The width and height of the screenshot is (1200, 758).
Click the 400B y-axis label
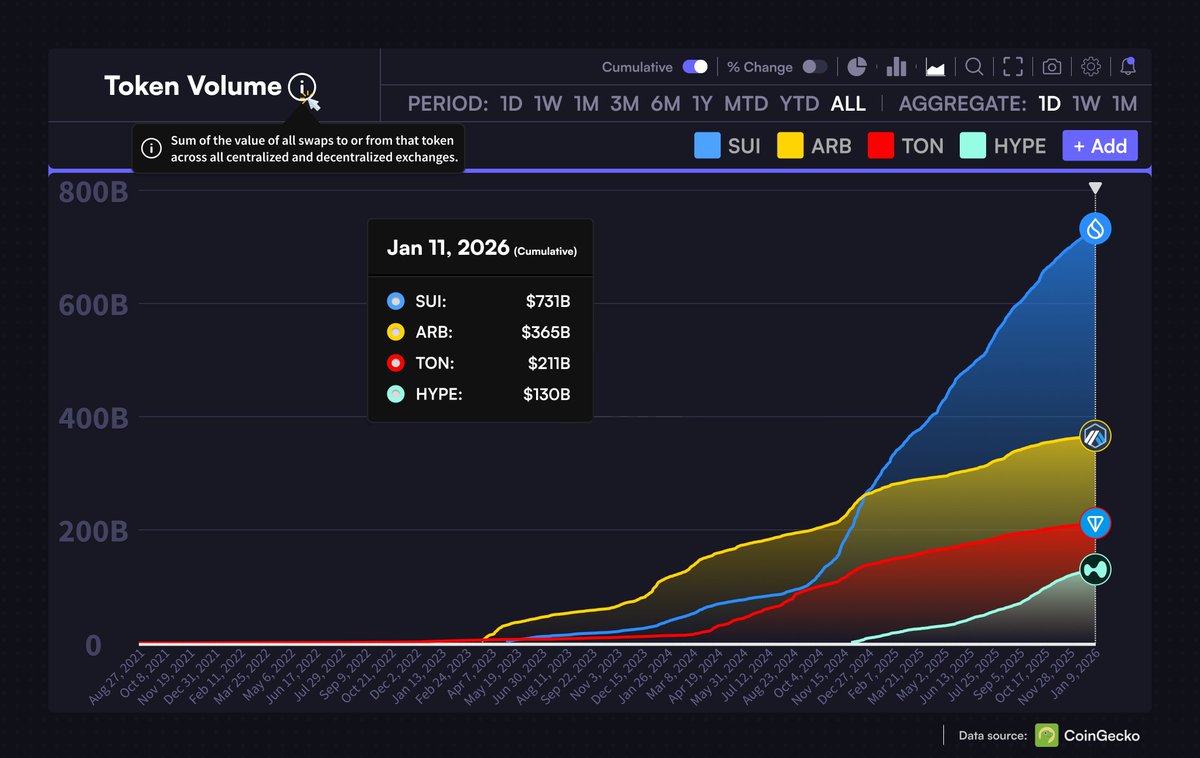click(x=93, y=418)
